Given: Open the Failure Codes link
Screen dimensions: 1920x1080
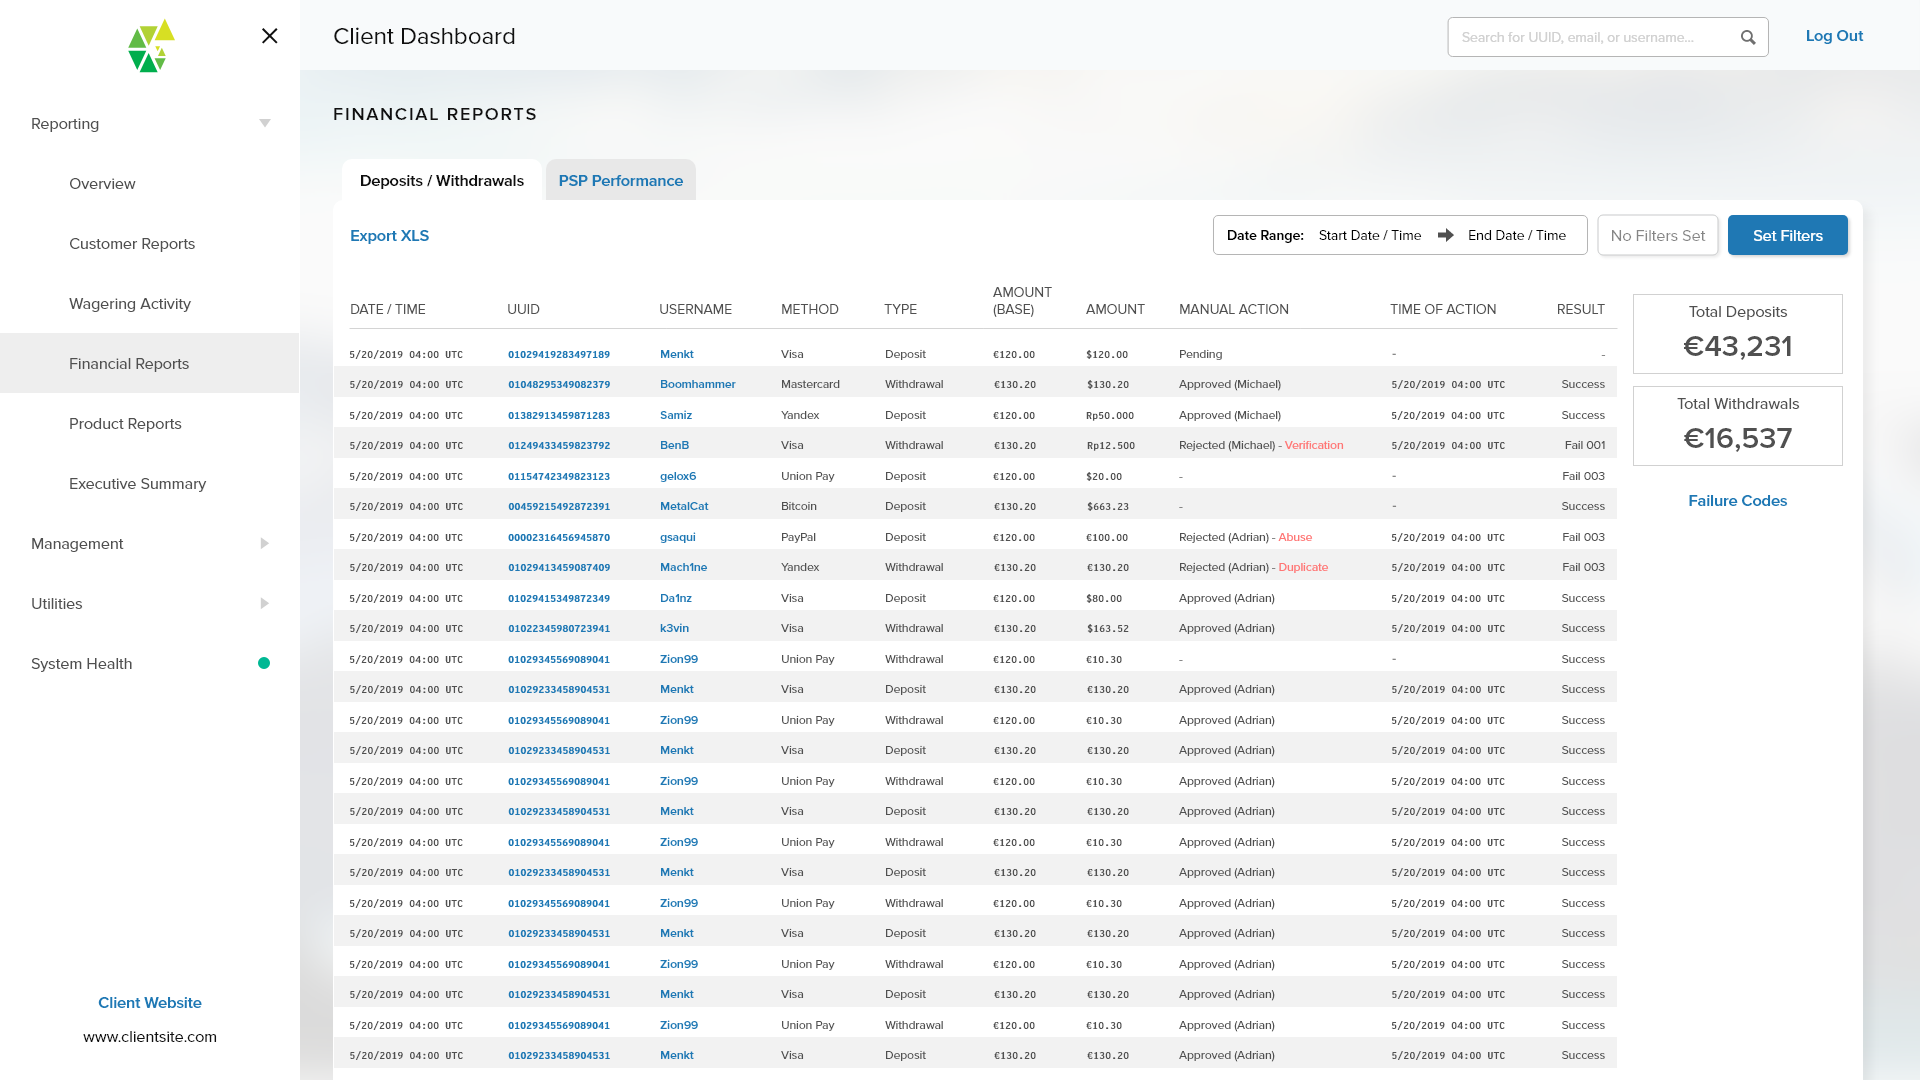Looking at the screenshot, I should point(1737,501).
